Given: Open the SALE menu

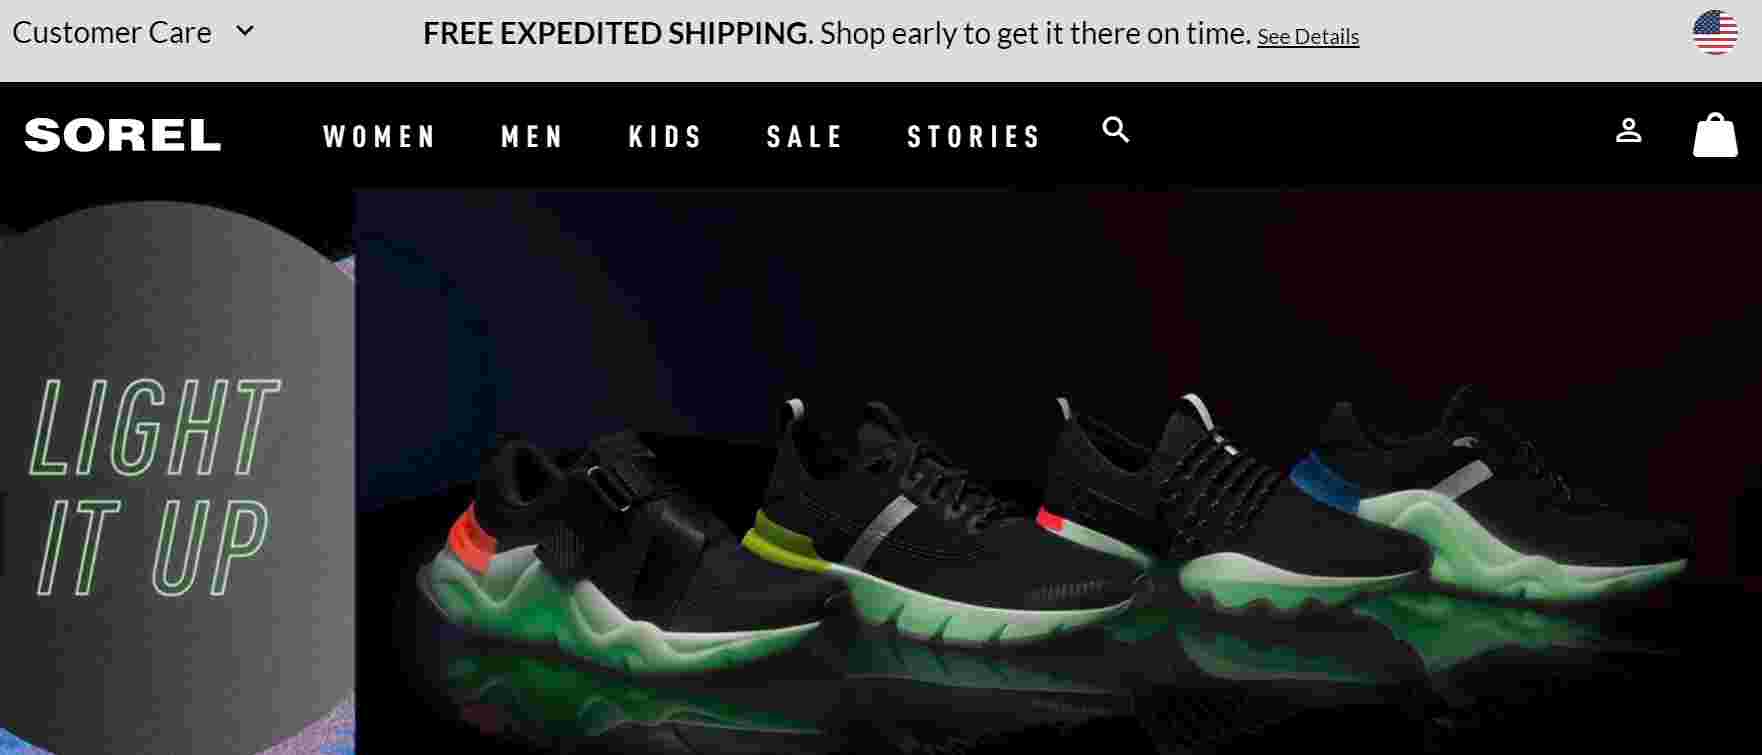Looking at the screenshot, I should (805, 136).
